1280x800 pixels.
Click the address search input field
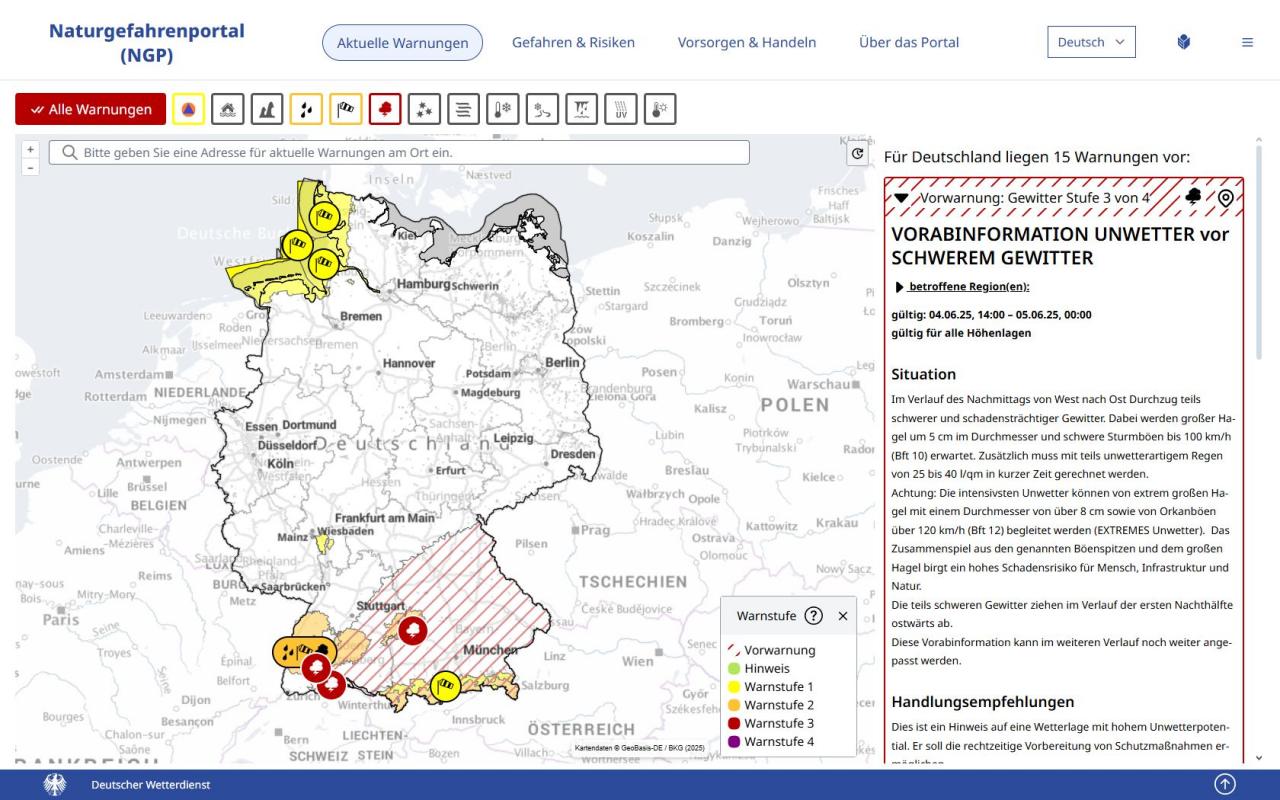click(x=400, y=152)
